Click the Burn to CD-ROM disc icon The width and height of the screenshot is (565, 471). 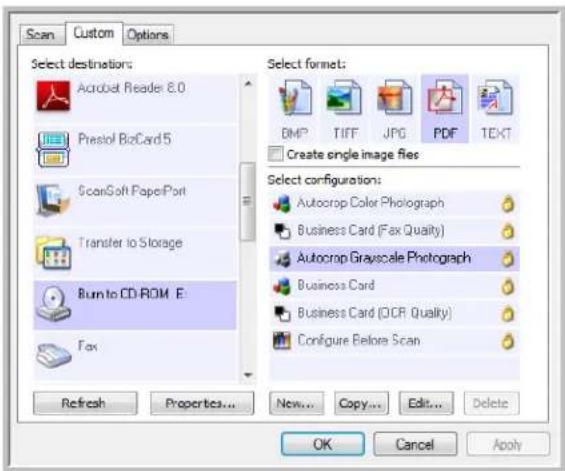pos(53,304)
